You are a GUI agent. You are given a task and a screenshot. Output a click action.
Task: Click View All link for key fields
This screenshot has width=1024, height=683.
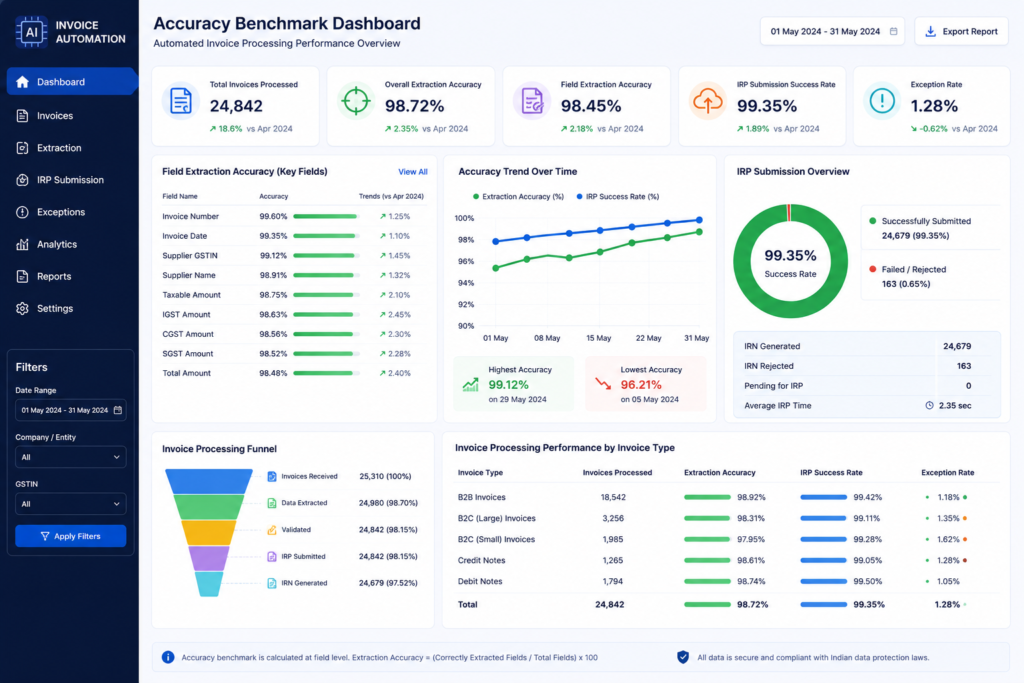[413, 172]
